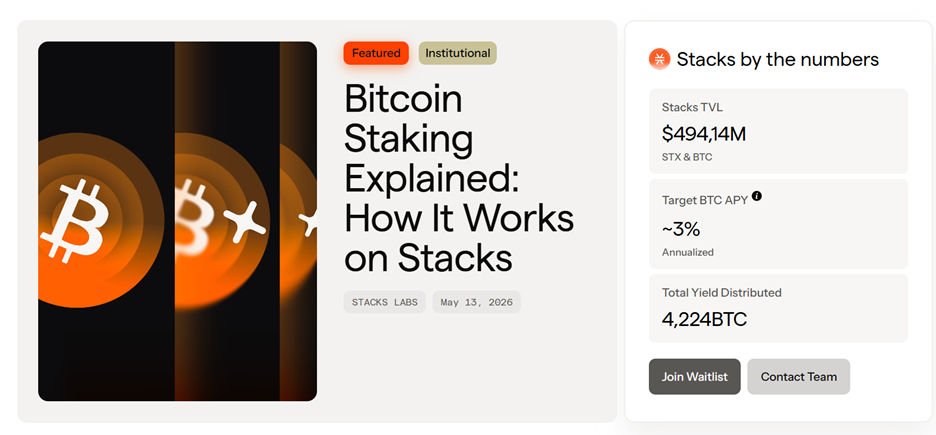Click the orange Stacks logo icon
Viewport: 936px width, 435px height.
coord(660,58)
